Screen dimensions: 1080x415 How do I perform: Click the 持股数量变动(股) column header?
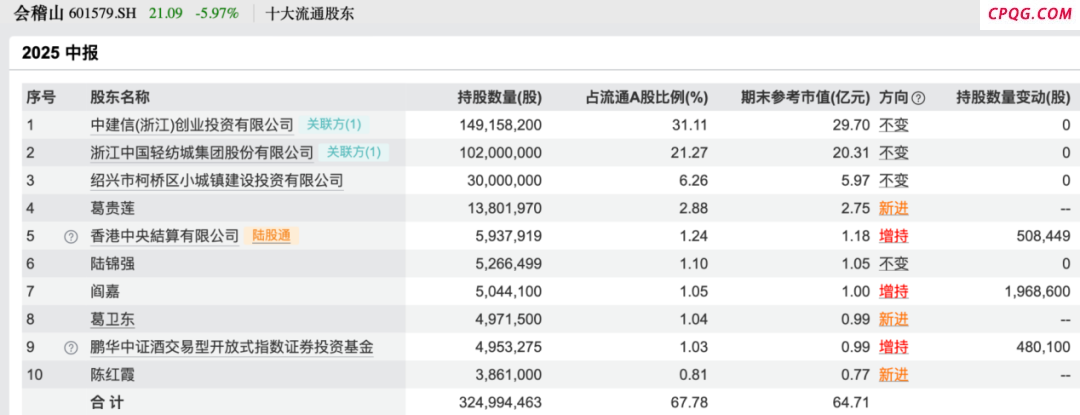tap(1014, 98)
